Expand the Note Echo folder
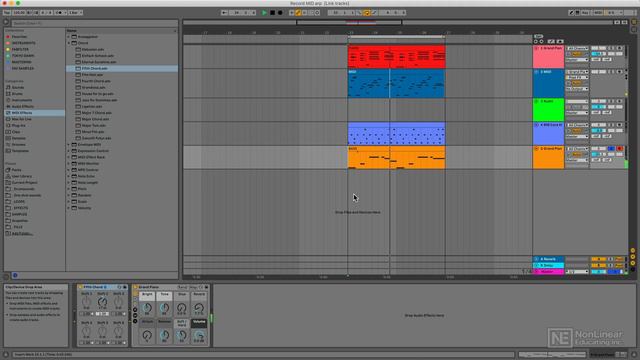Screen dimensions: 640x360 coord(69,176)
